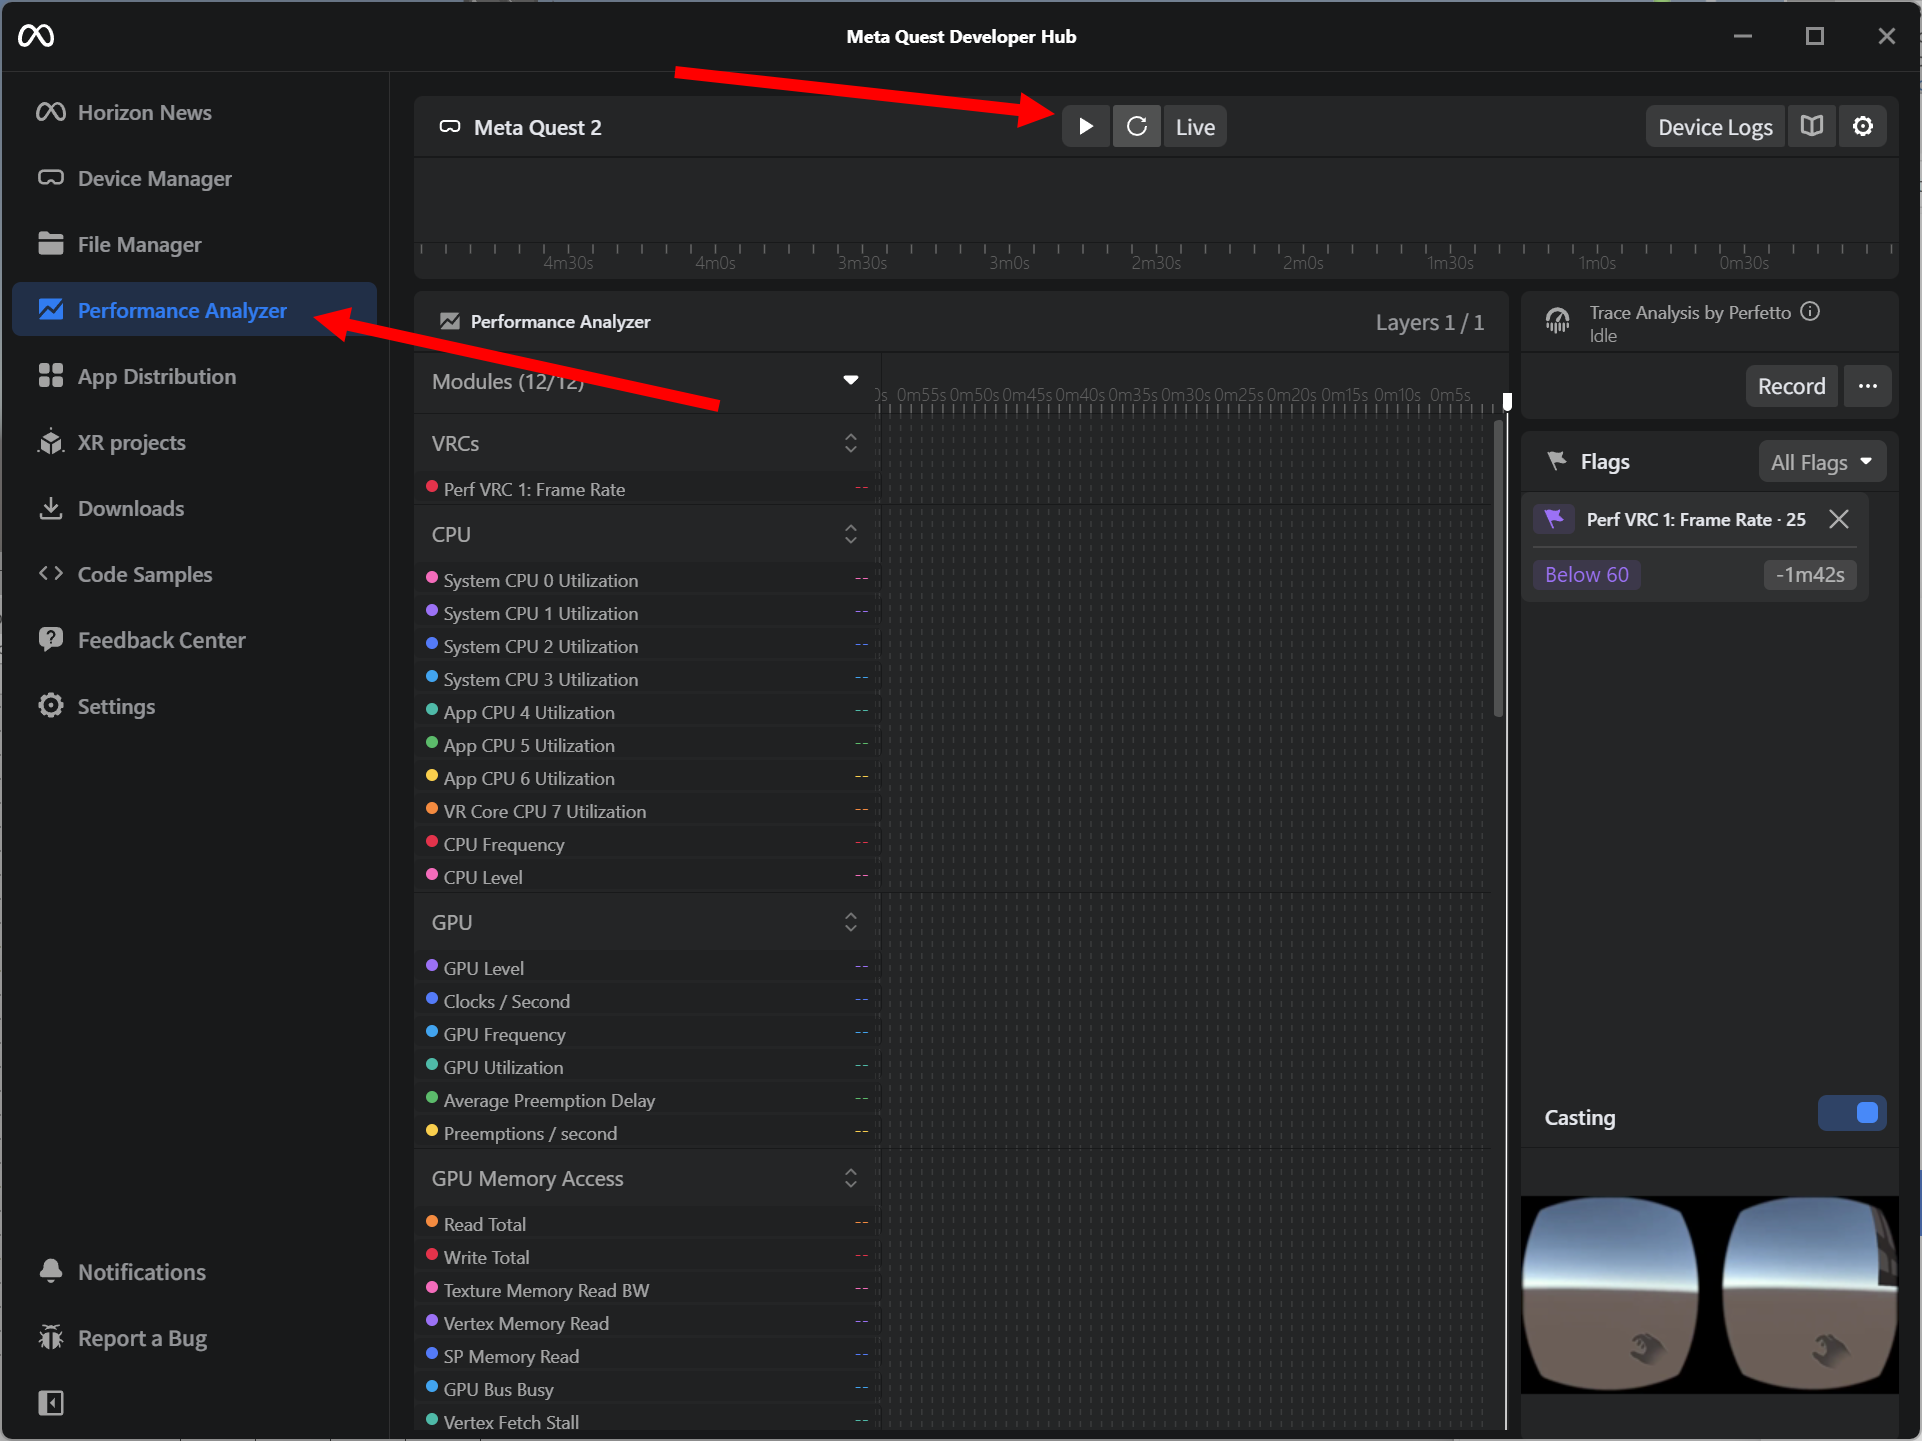The image size is (1922, 1441).
Task: Click the Perfetto trace analysis icon
Action: 1558,321
